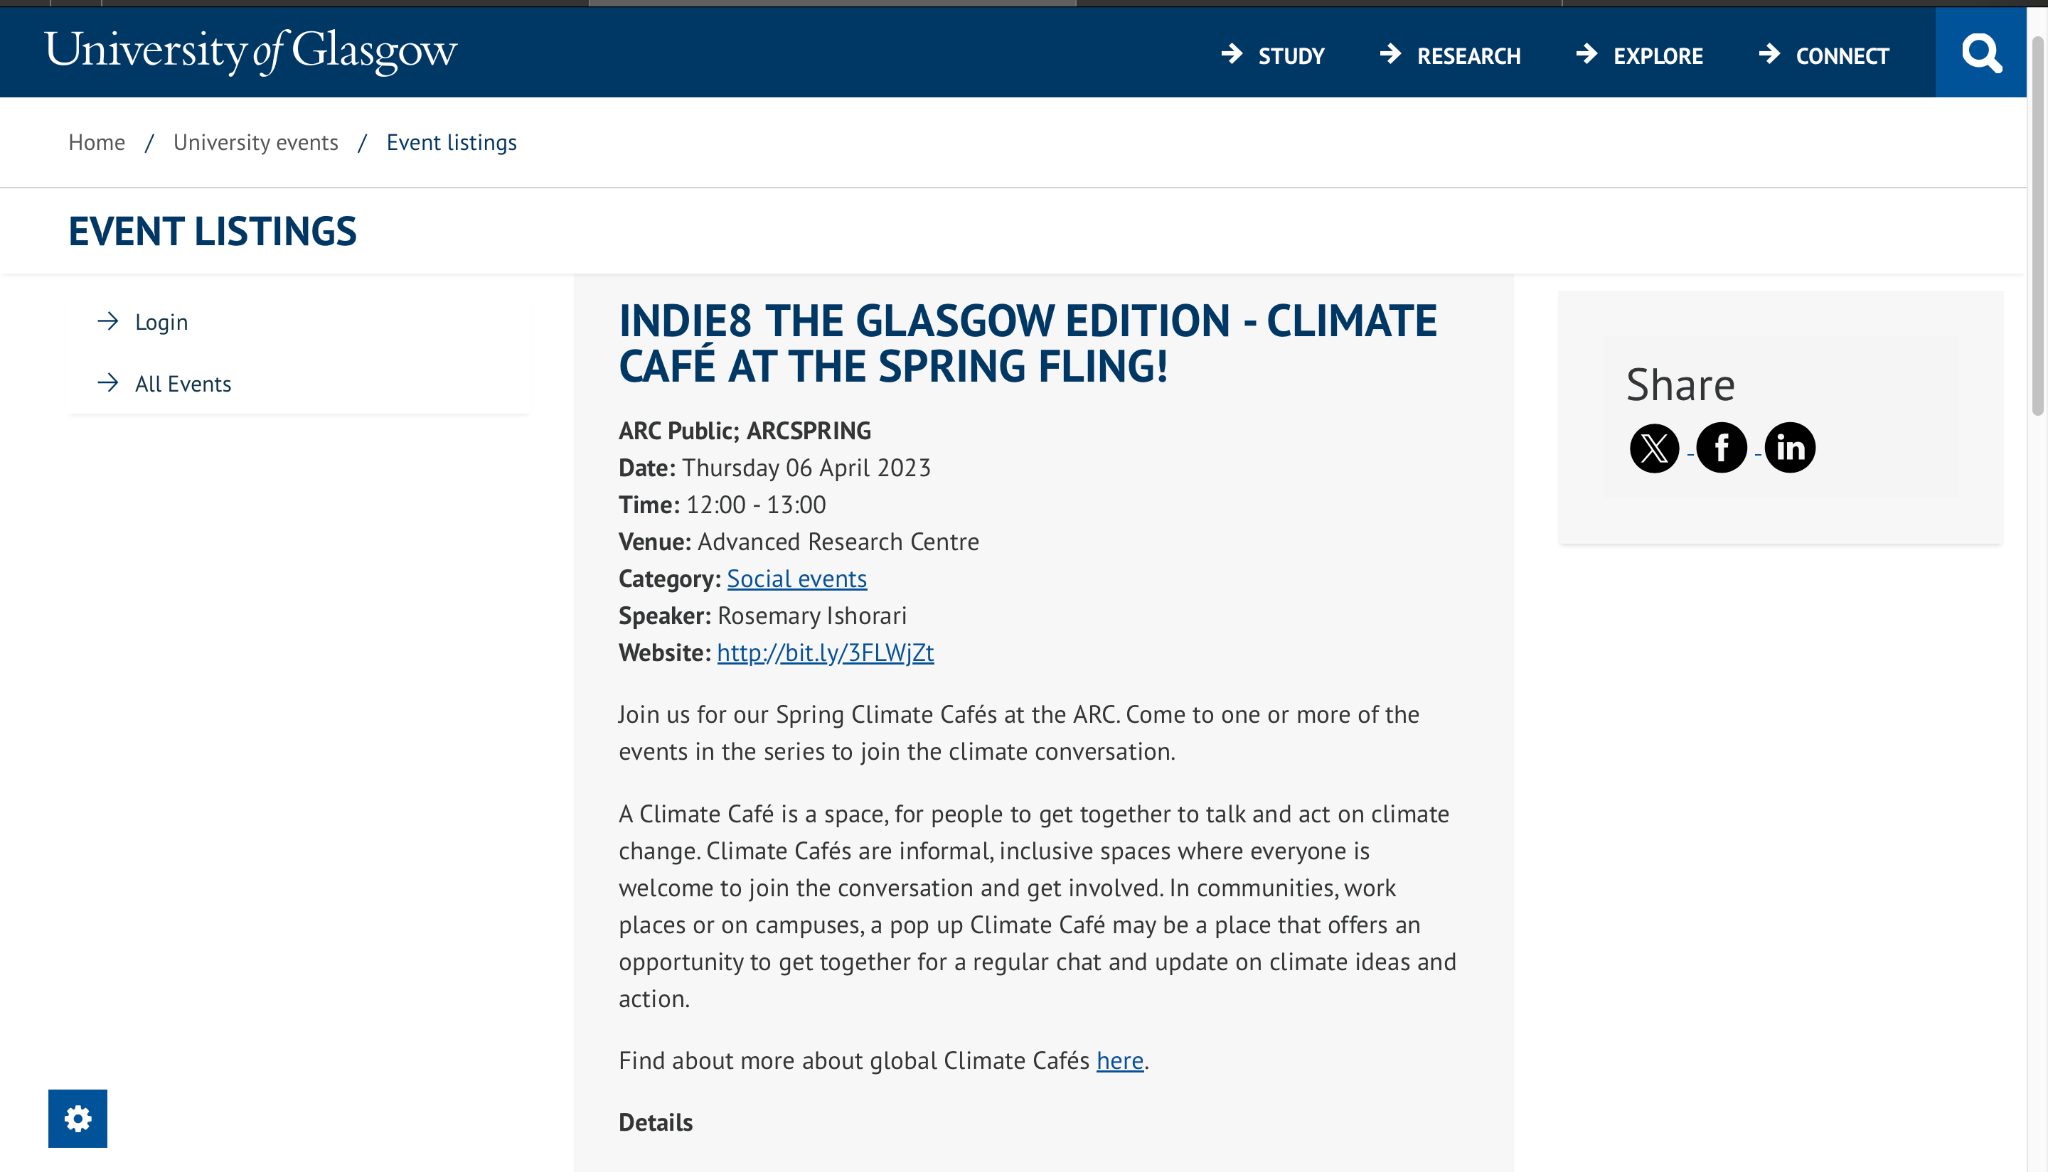The height and width of the screenshot is (1172, 2048).
Task: Click the arrow icon beside All Events
Action: coord(108,383)
